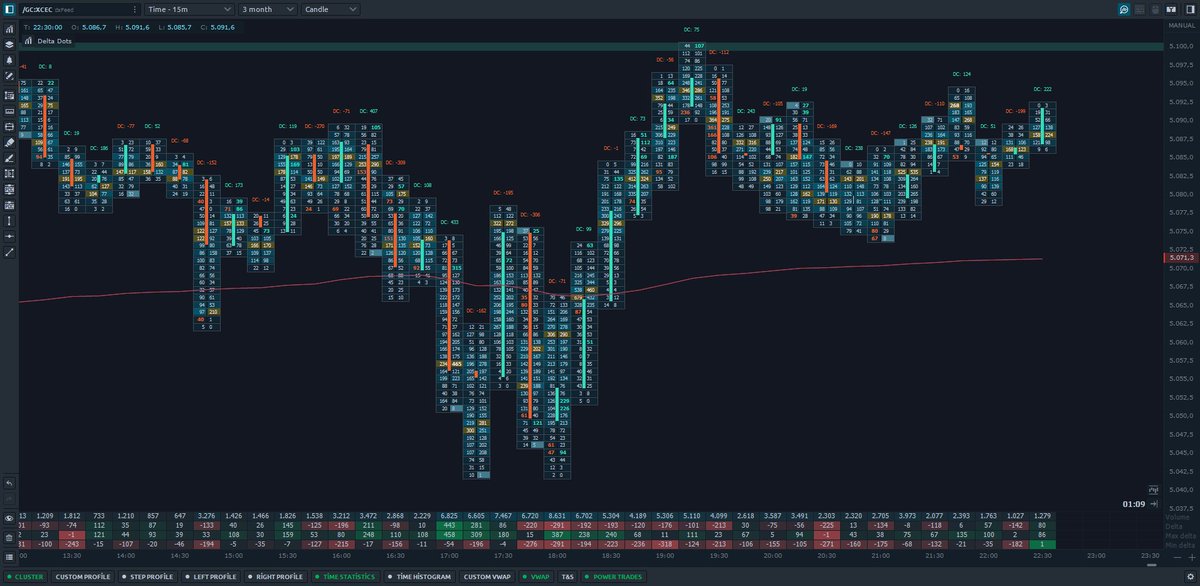Toggle the side panel icon beside the symbol field
Viewport: 1200px width, 586px height.
[9, 8]
